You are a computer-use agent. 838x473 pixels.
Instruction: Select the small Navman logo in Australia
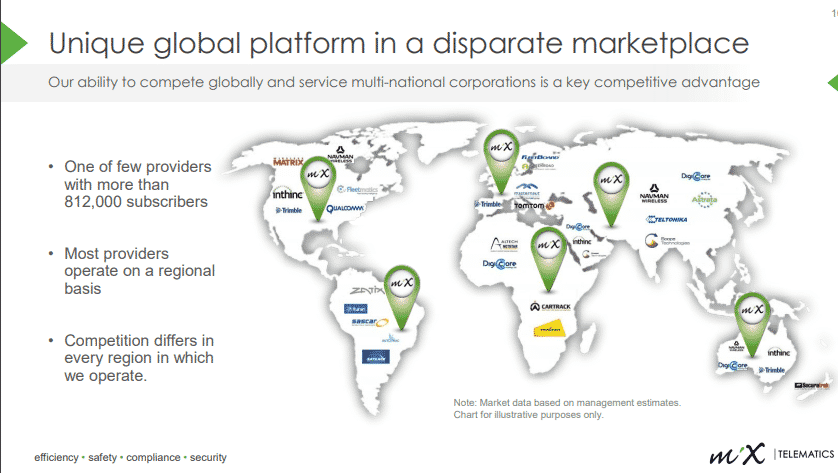736,346
